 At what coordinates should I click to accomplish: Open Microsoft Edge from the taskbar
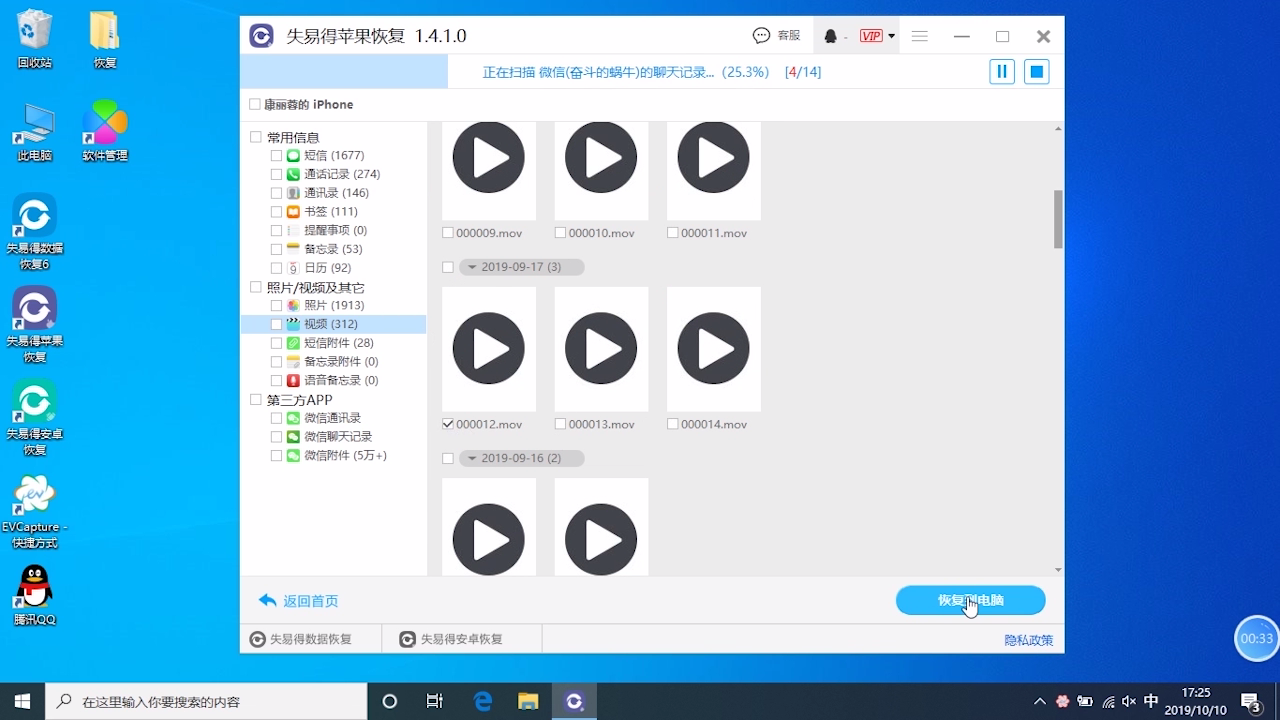tap(483, 701)
